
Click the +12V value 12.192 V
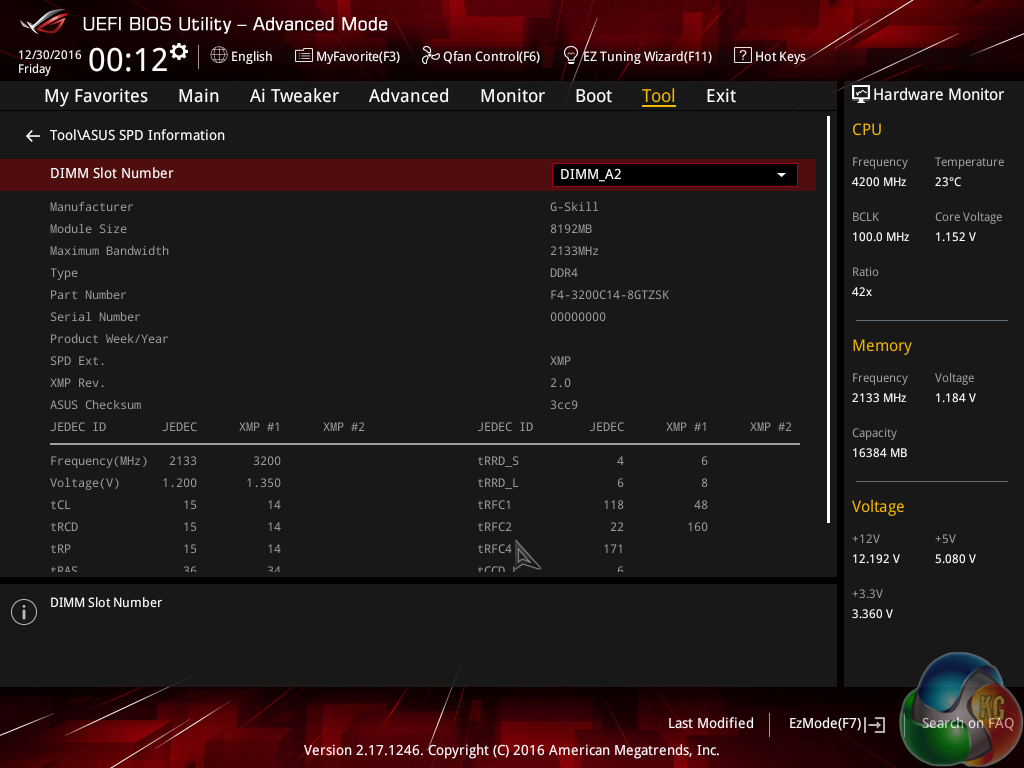coord(876,559)
